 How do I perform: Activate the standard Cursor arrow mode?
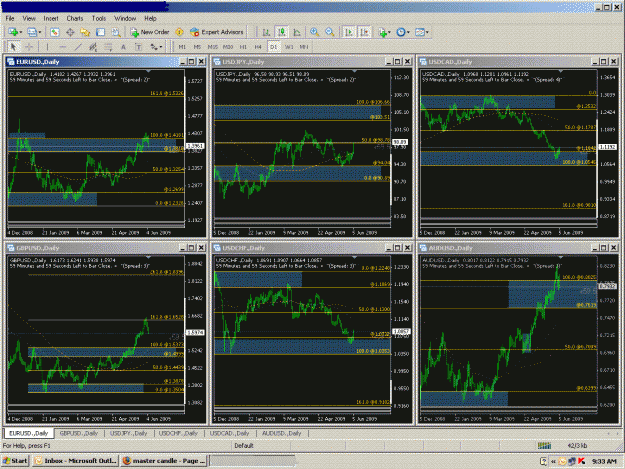[13, 47]
